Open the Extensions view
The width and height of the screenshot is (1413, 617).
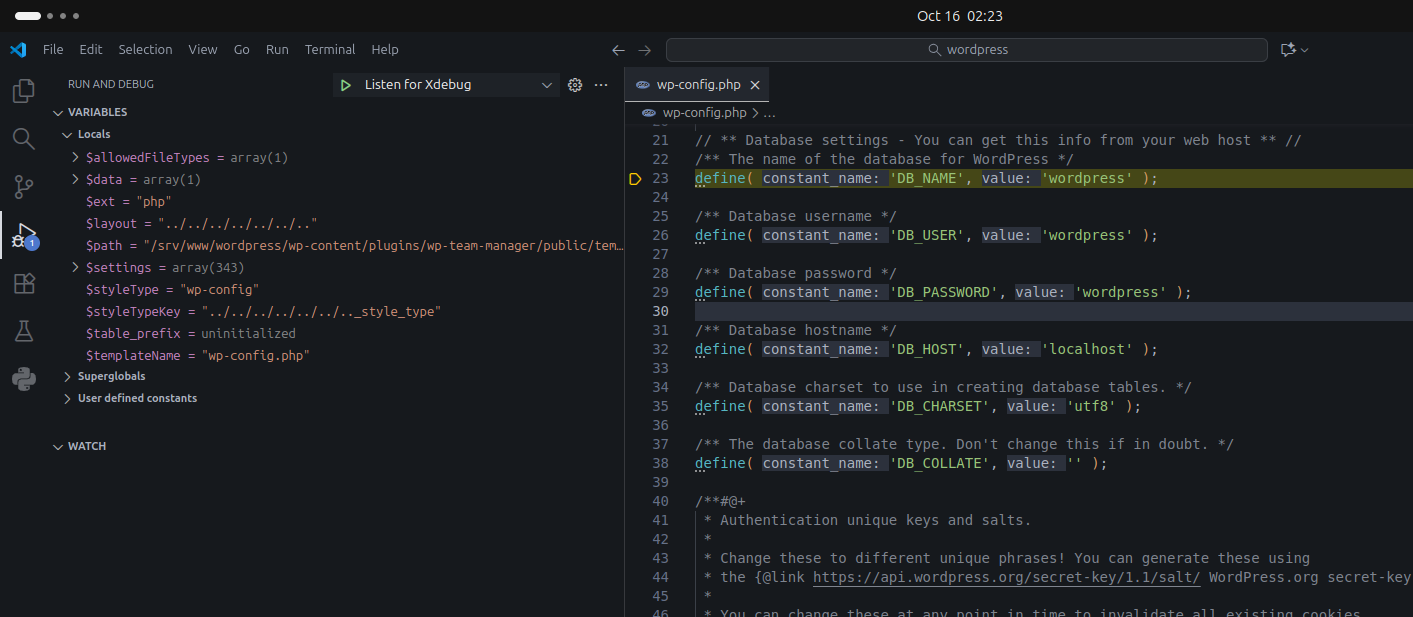point(23,284)
